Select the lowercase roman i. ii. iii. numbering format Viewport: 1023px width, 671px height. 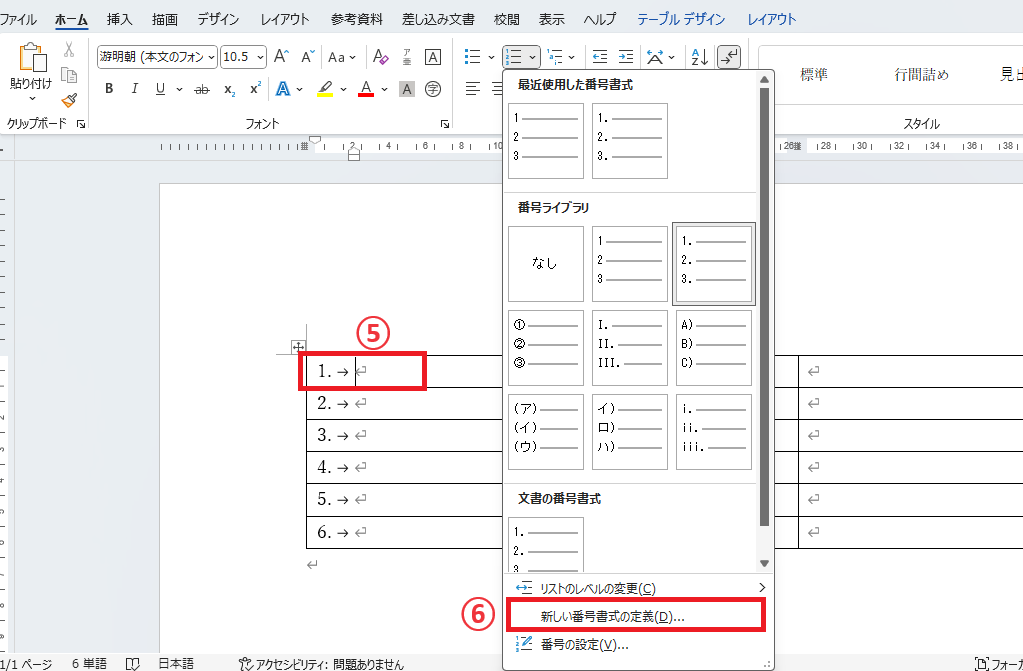(714, 431)
